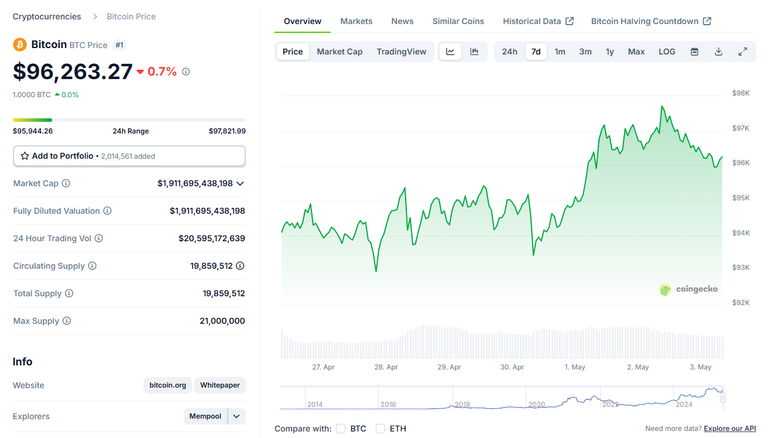Click the $96,263.27 price text
This screenshot has height=438, width=768.
tap(72, 72)
